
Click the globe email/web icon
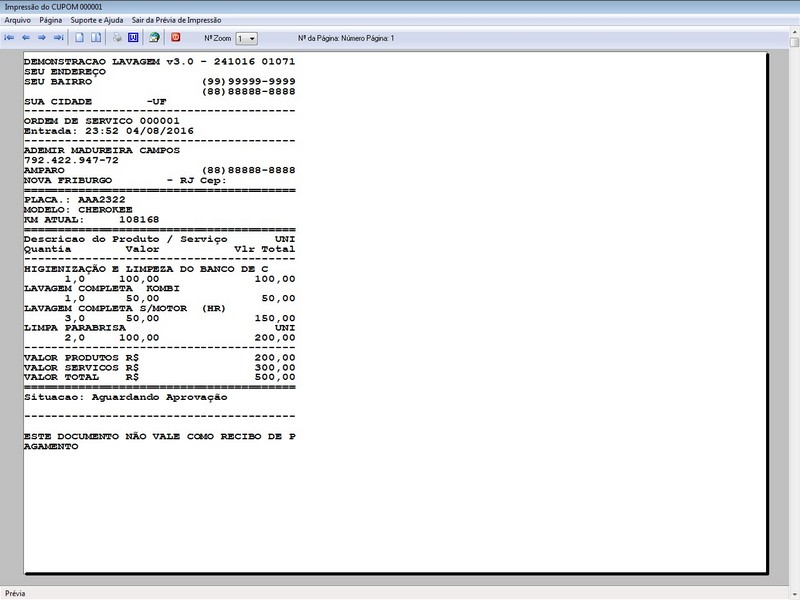(154, 38)
